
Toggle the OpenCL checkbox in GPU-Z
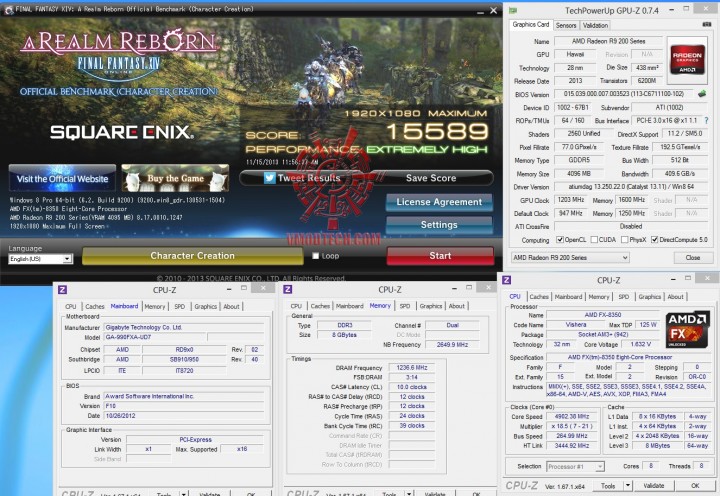[x=560, y=240]
